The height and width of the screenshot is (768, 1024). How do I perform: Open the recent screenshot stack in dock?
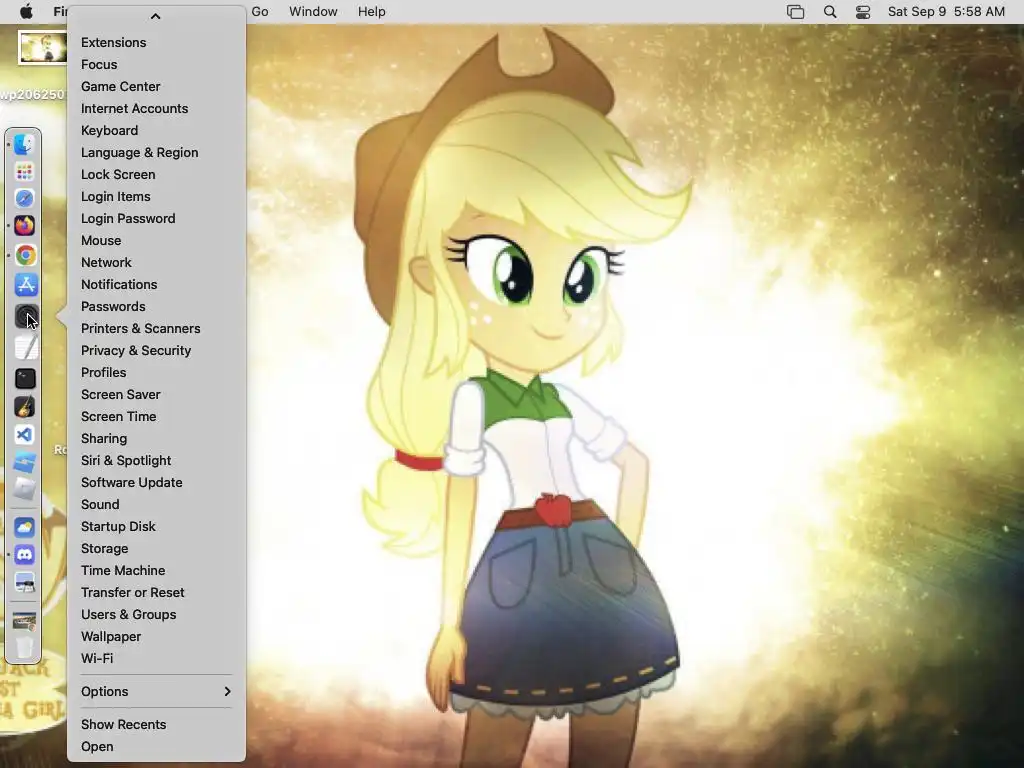(24, 621)
